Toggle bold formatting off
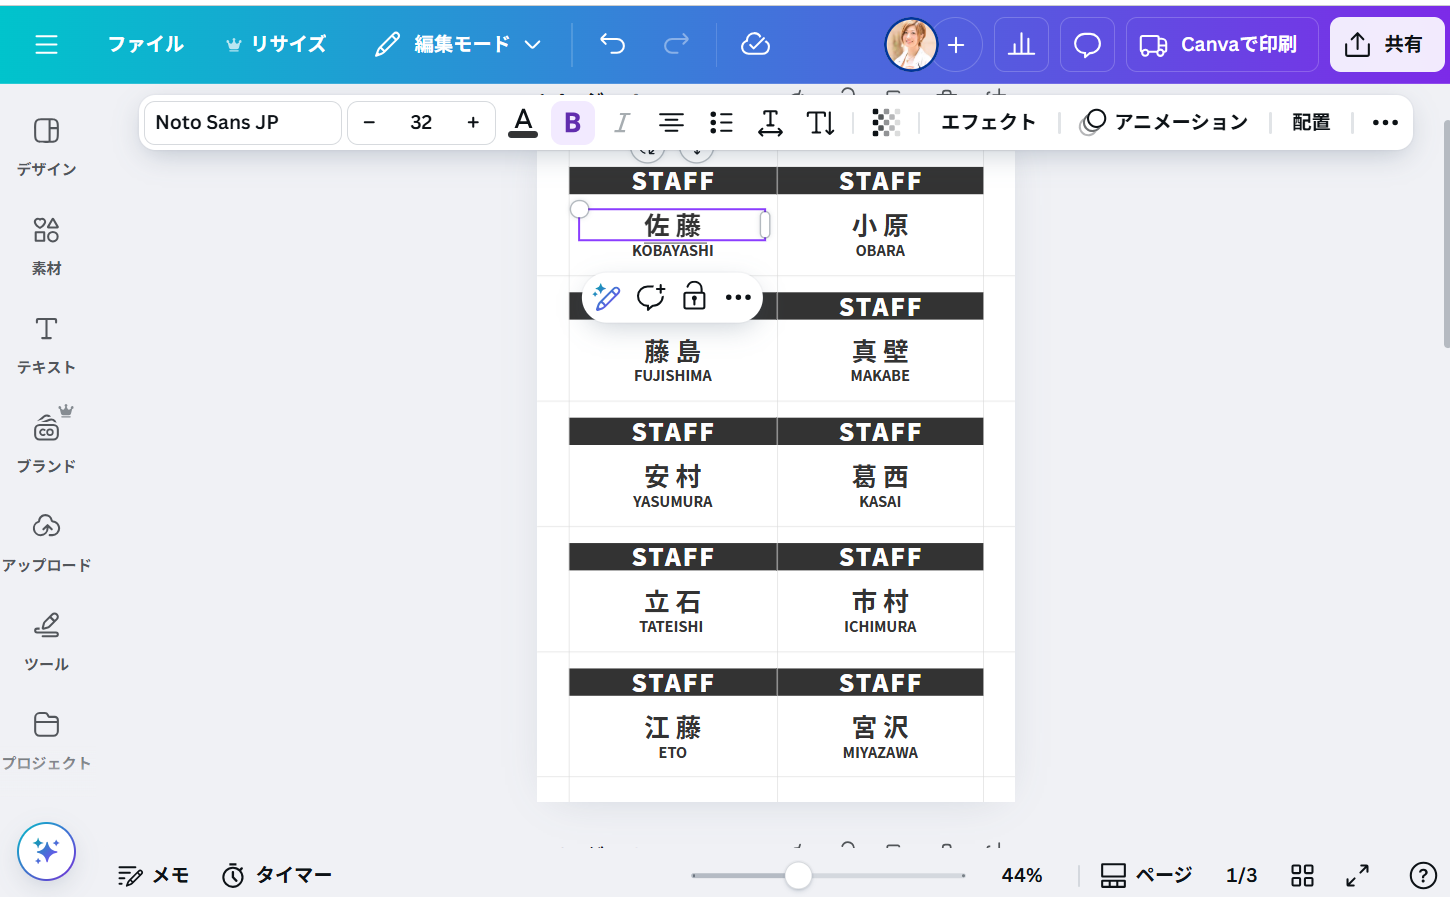This screenshot has width=1450, height=897. [x=572, y=122]
